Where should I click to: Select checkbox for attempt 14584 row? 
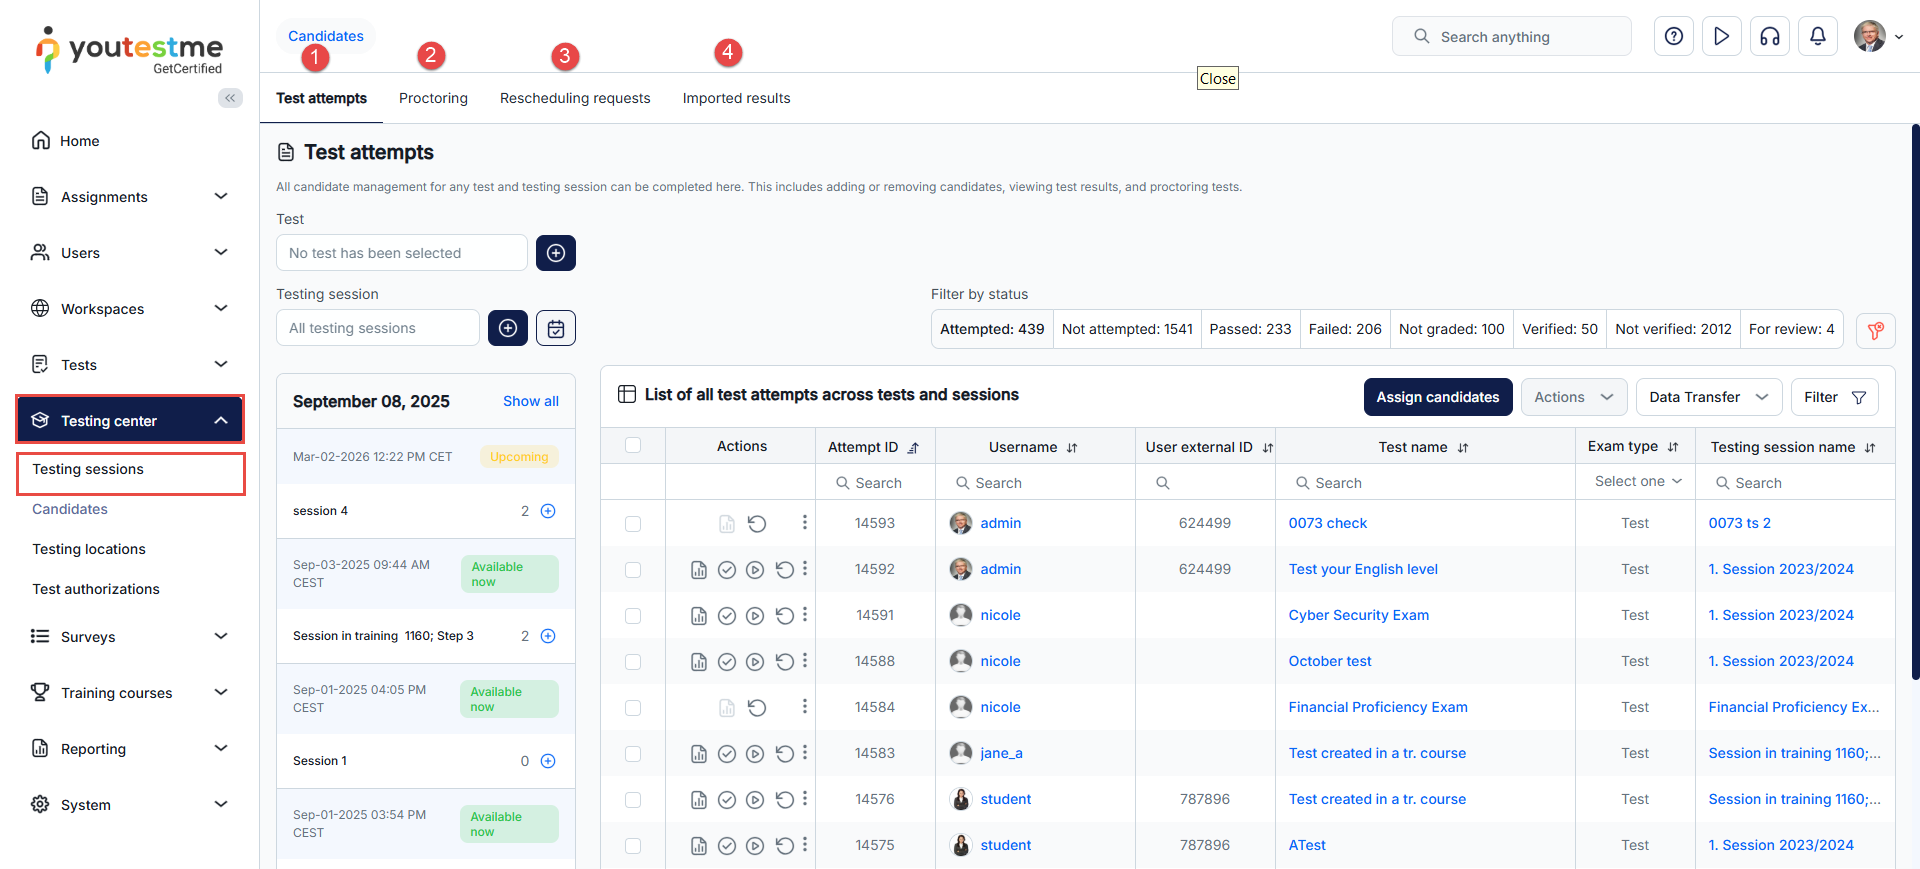(x=633, y=708)
